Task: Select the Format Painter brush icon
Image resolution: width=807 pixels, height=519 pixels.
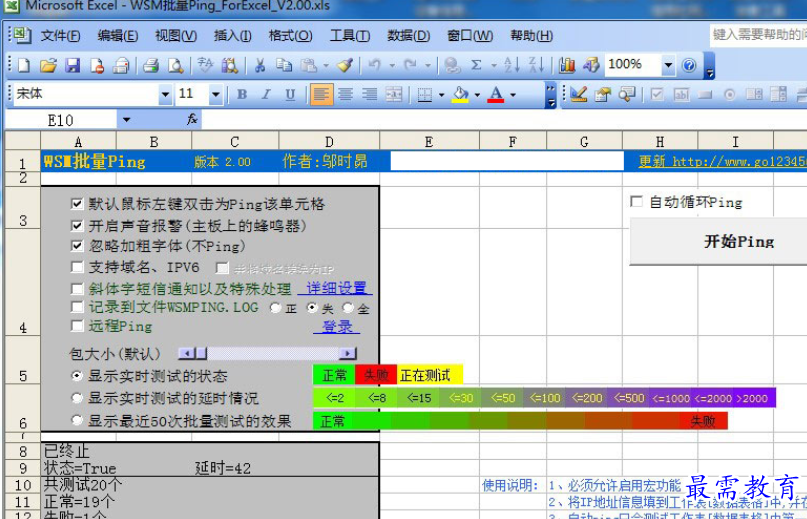Action: point(344,65)
